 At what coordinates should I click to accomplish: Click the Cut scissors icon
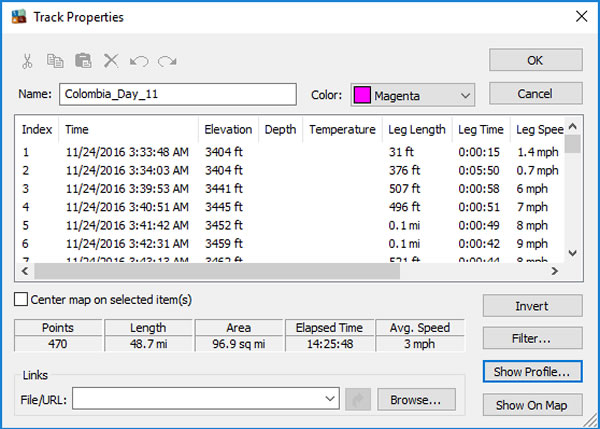point(27,61)
